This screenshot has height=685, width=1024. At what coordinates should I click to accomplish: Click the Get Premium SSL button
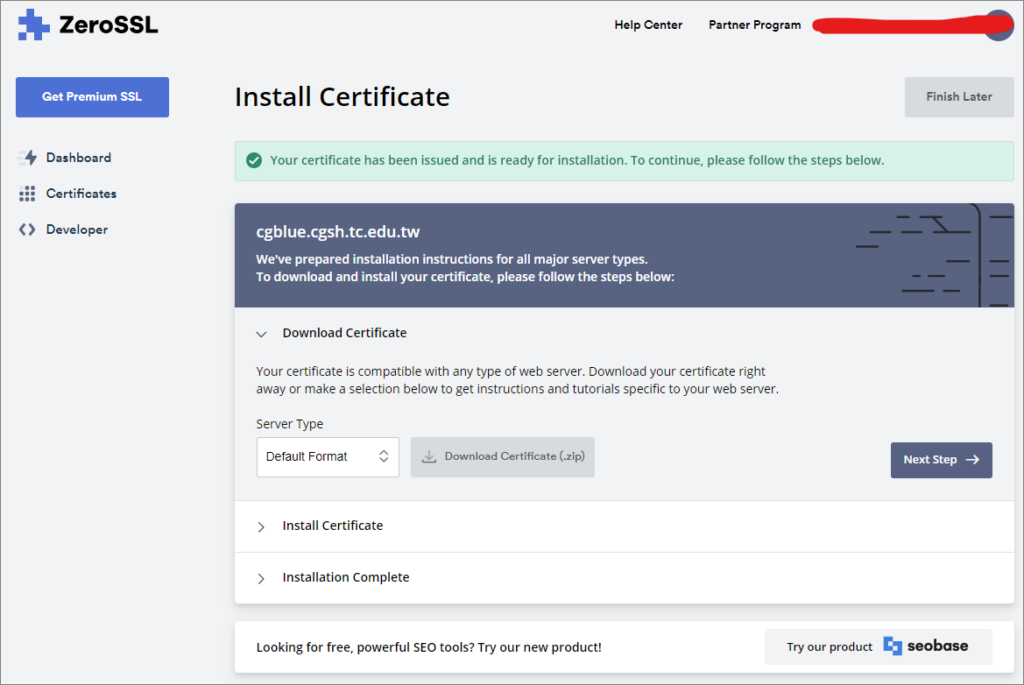[92, 97]
